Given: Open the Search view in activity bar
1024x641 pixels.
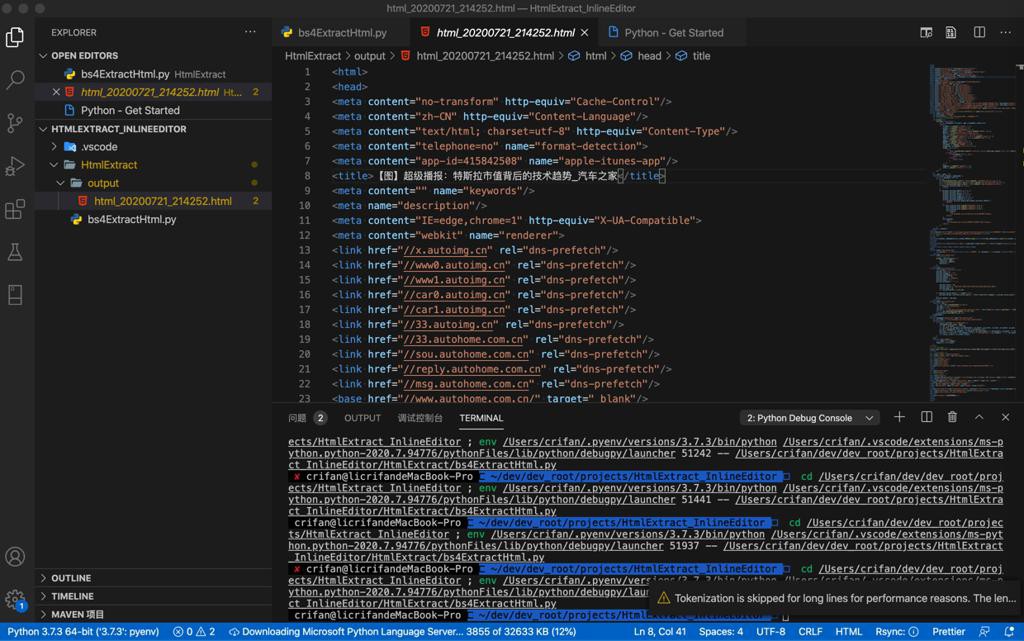Looking at the screenshot, I should (x=15, y=80).
